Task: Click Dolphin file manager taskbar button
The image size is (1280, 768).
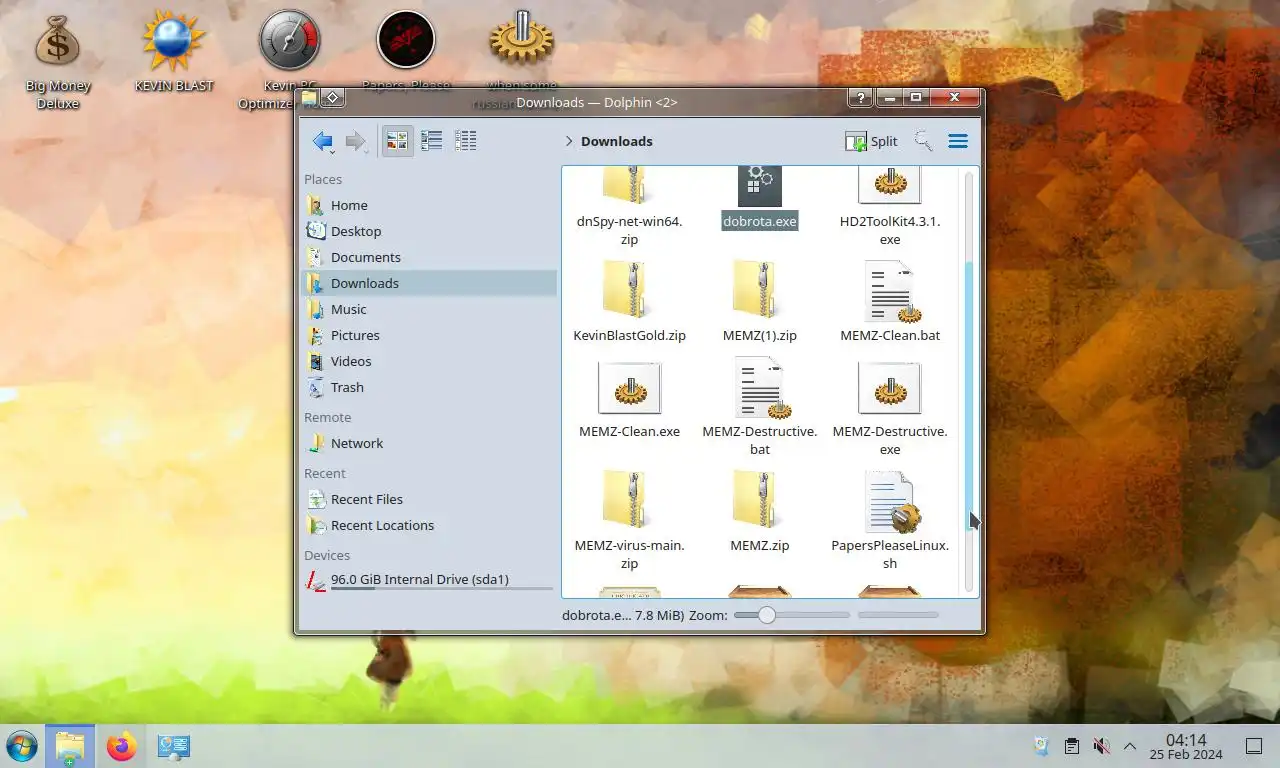Action: pos(70,746)
